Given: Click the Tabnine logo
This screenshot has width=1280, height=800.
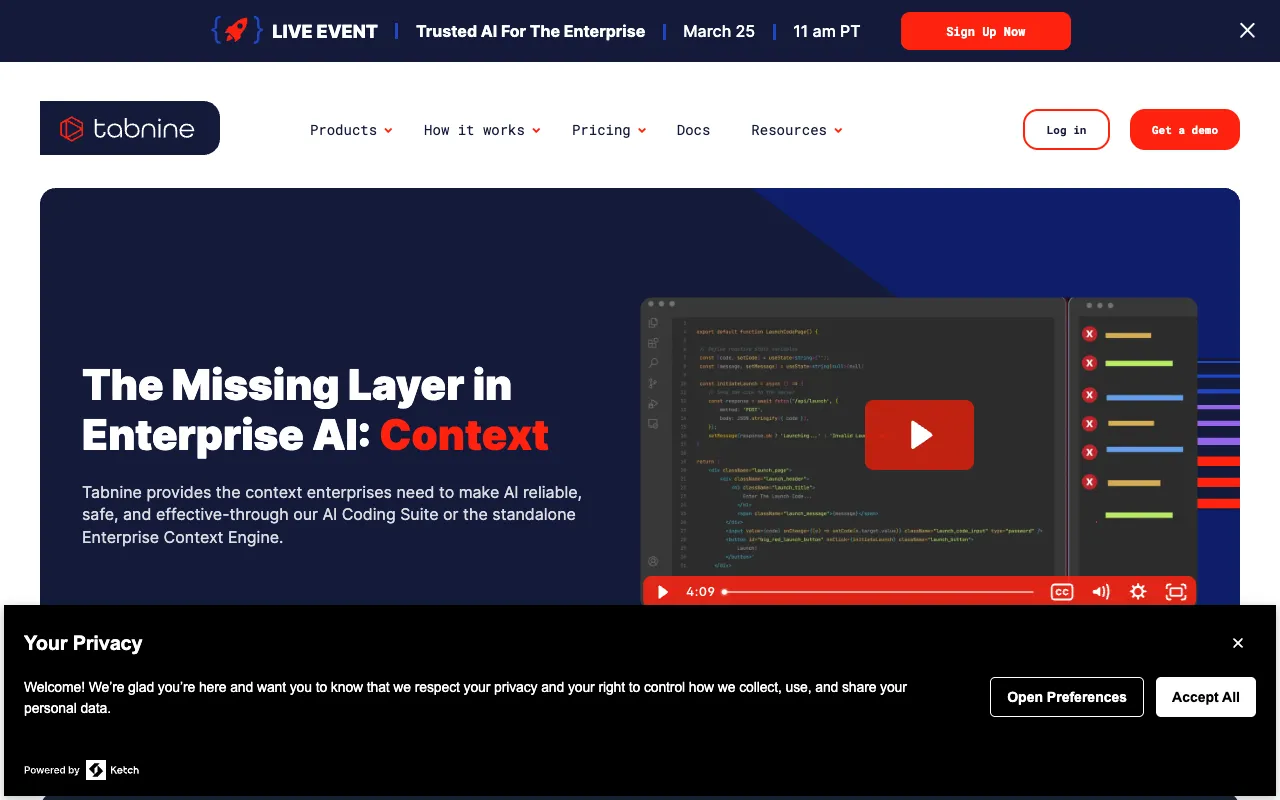Looking at the screenshot, I should (x=129, y=128).
